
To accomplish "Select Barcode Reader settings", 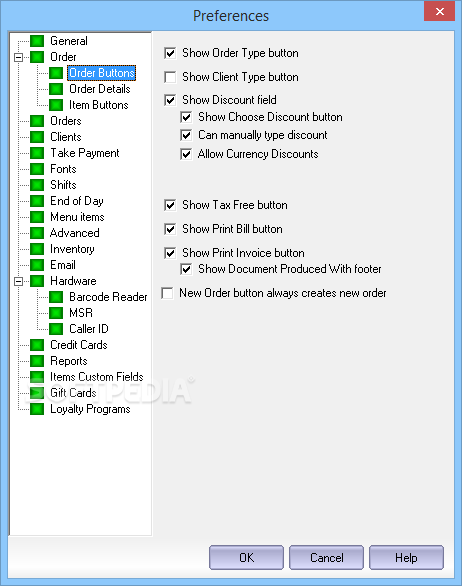I will click(x=108, y=297).
